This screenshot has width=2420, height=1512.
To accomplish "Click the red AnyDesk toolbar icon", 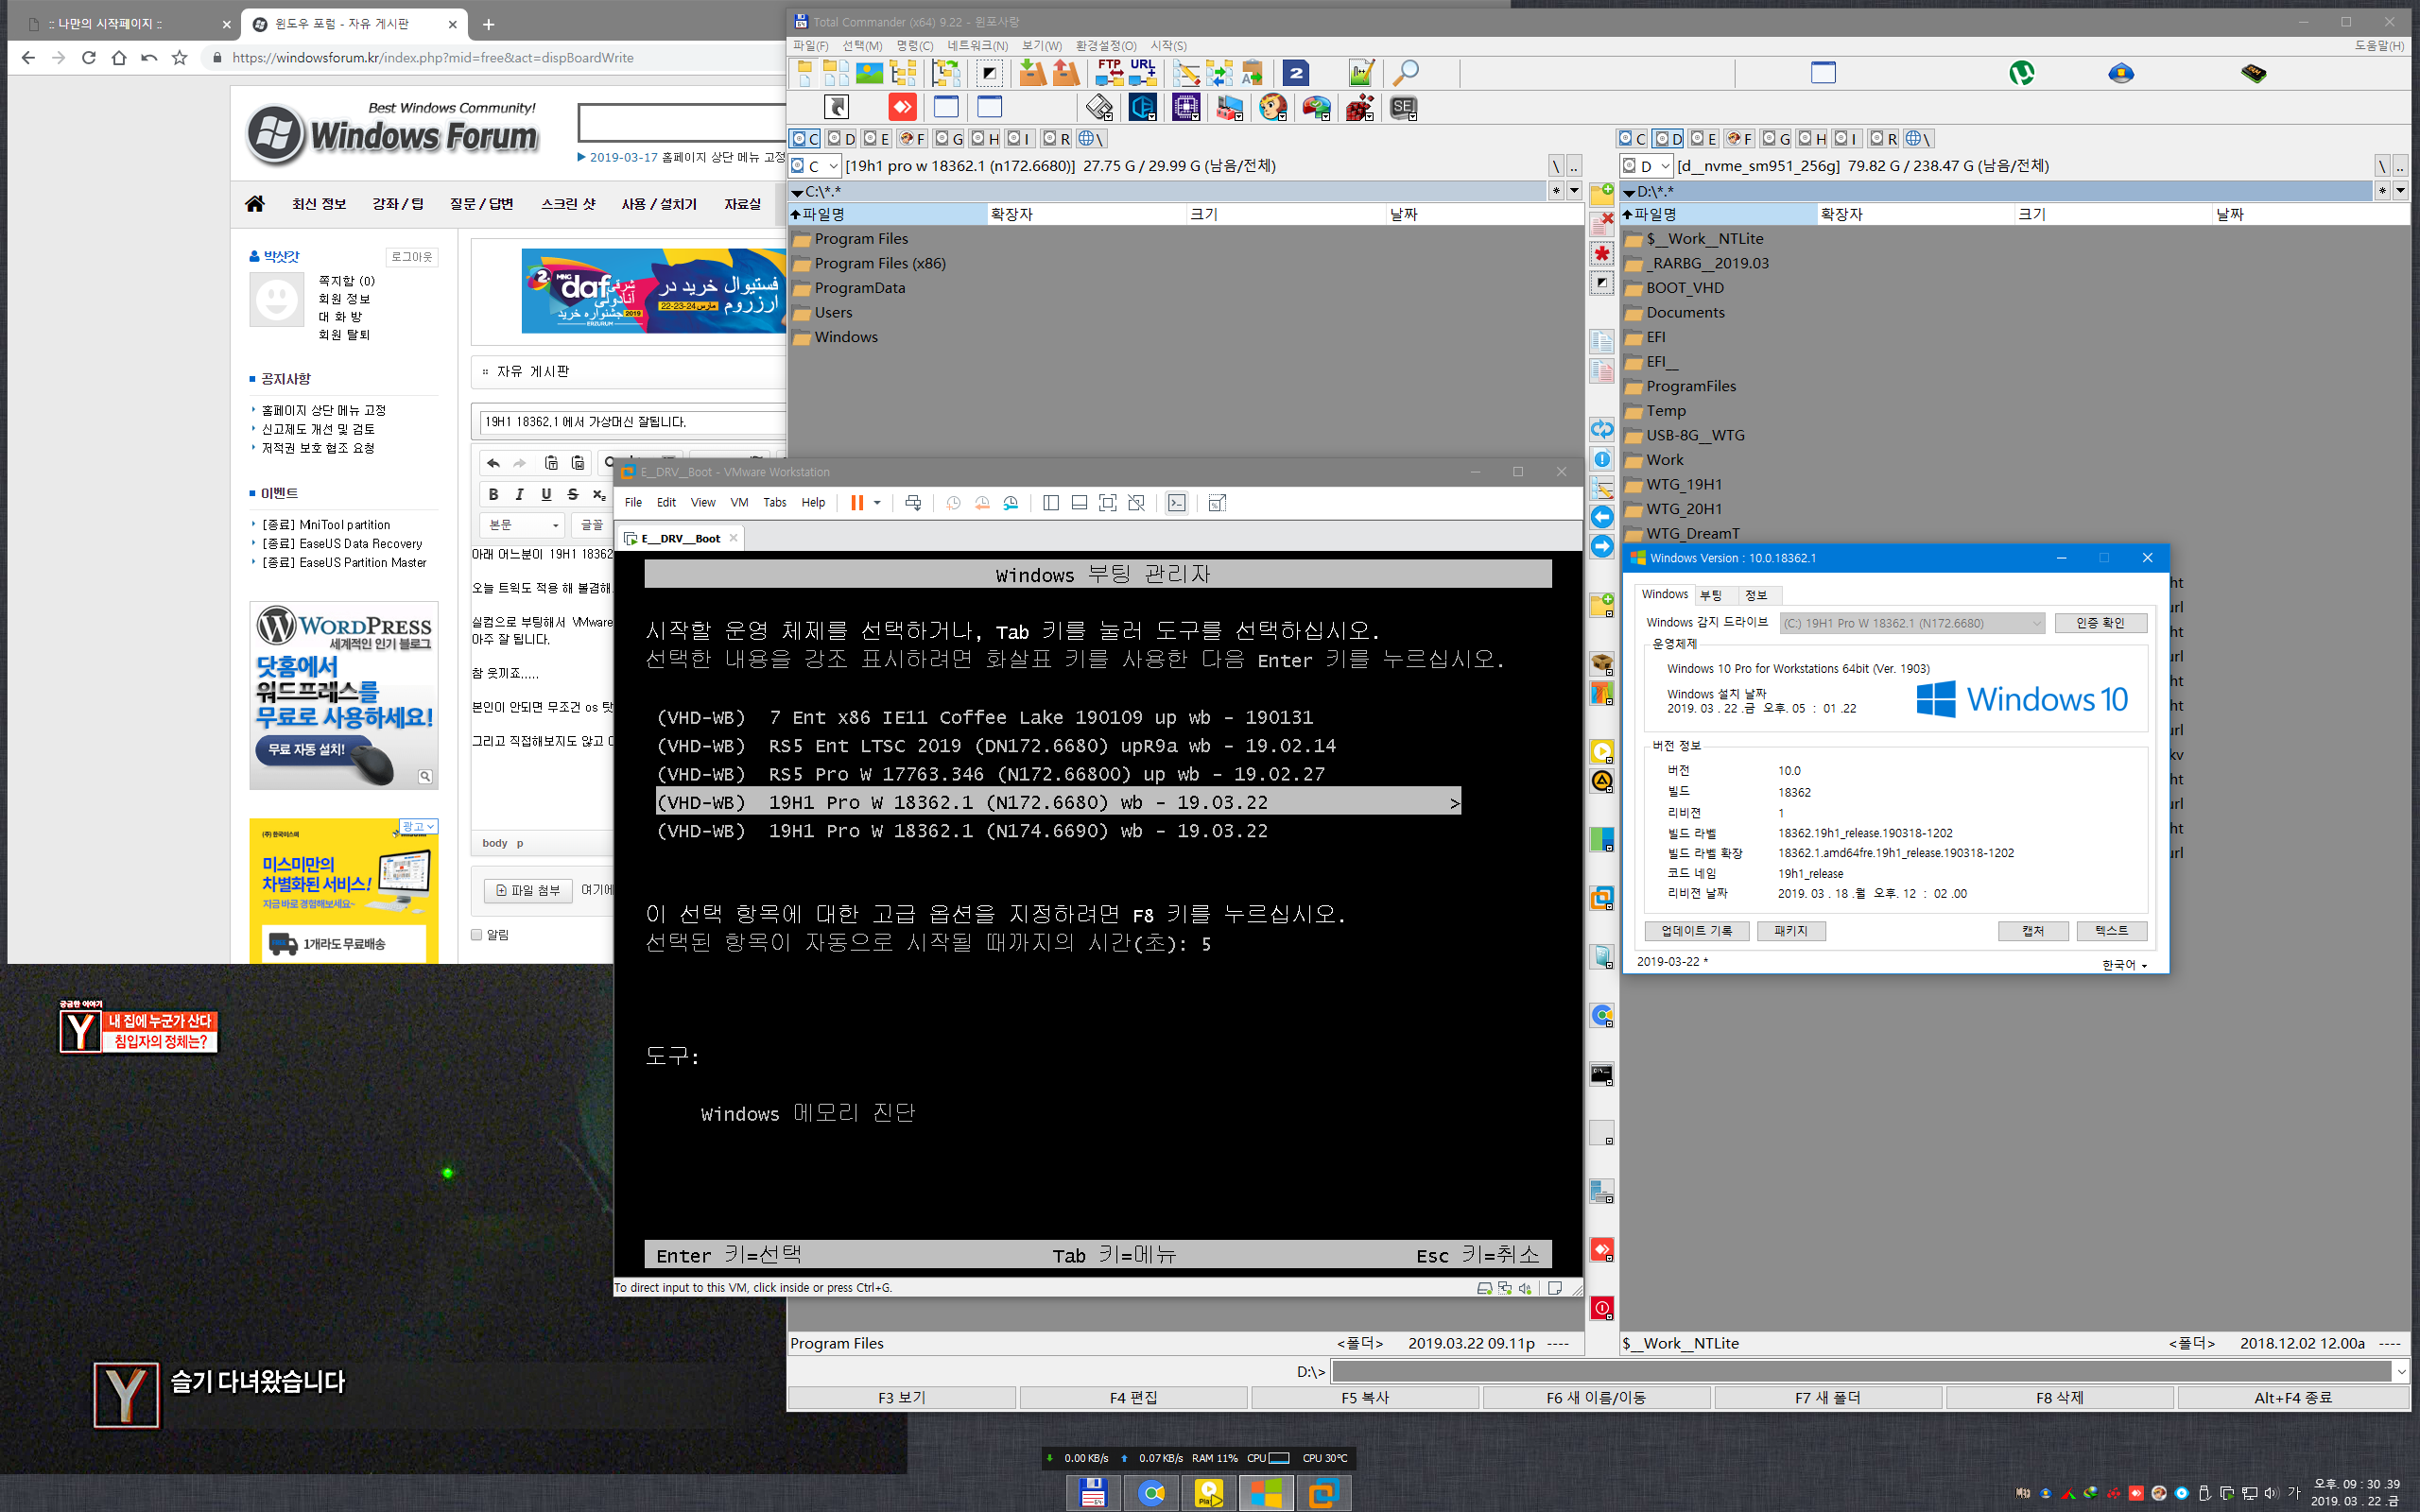I will (902, 107).
